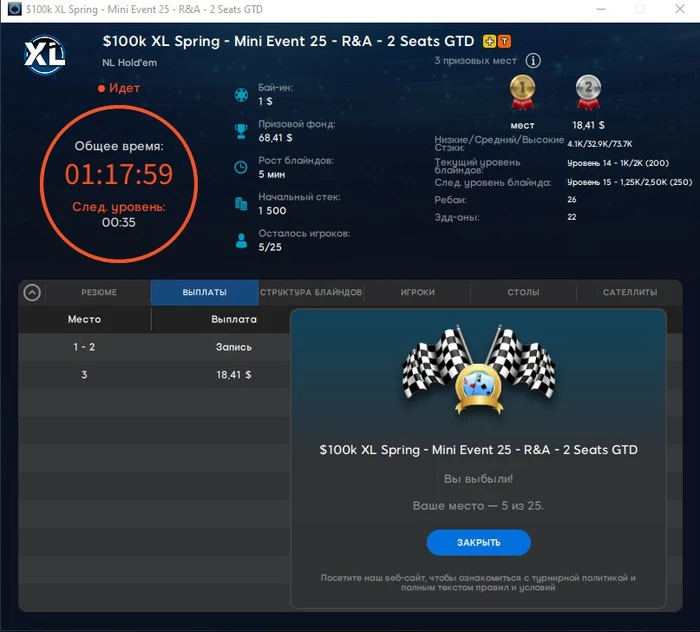The width and height of the screenshot is (700, 632).
Task: Click the Вы выбыли! message
Action: point(478,479)
